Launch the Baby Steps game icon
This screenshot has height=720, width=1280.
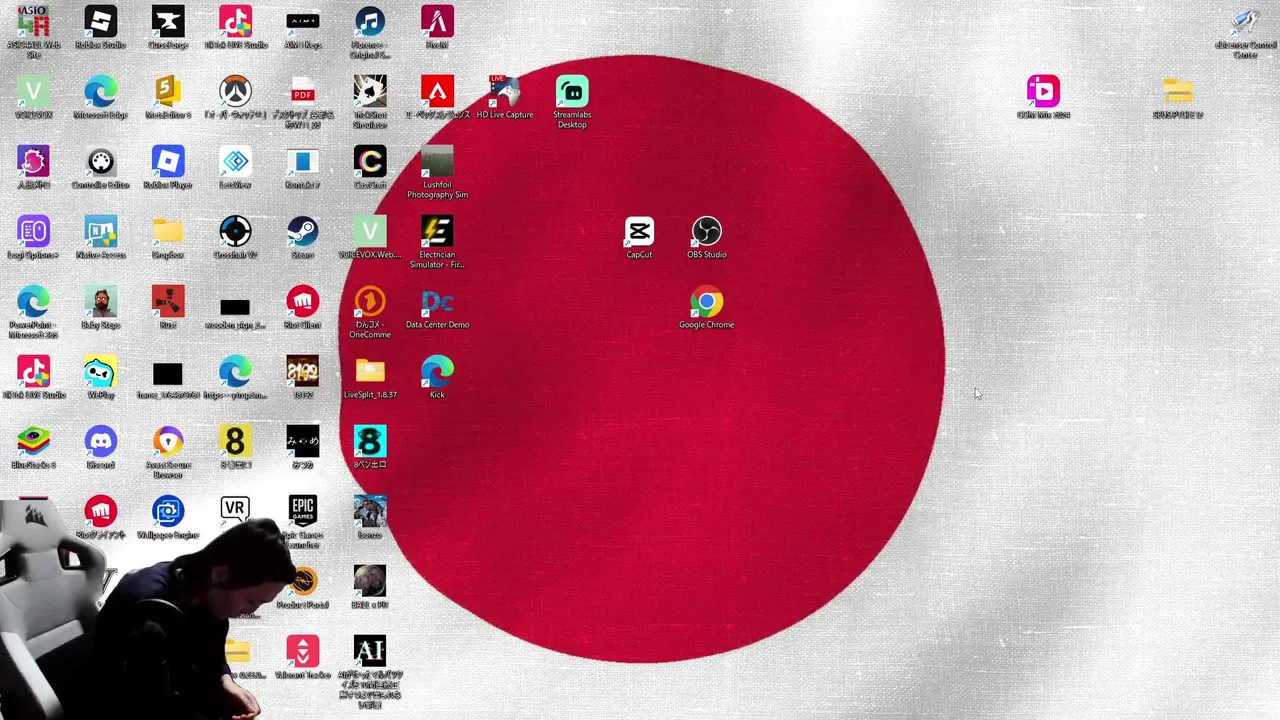point(100,302)
